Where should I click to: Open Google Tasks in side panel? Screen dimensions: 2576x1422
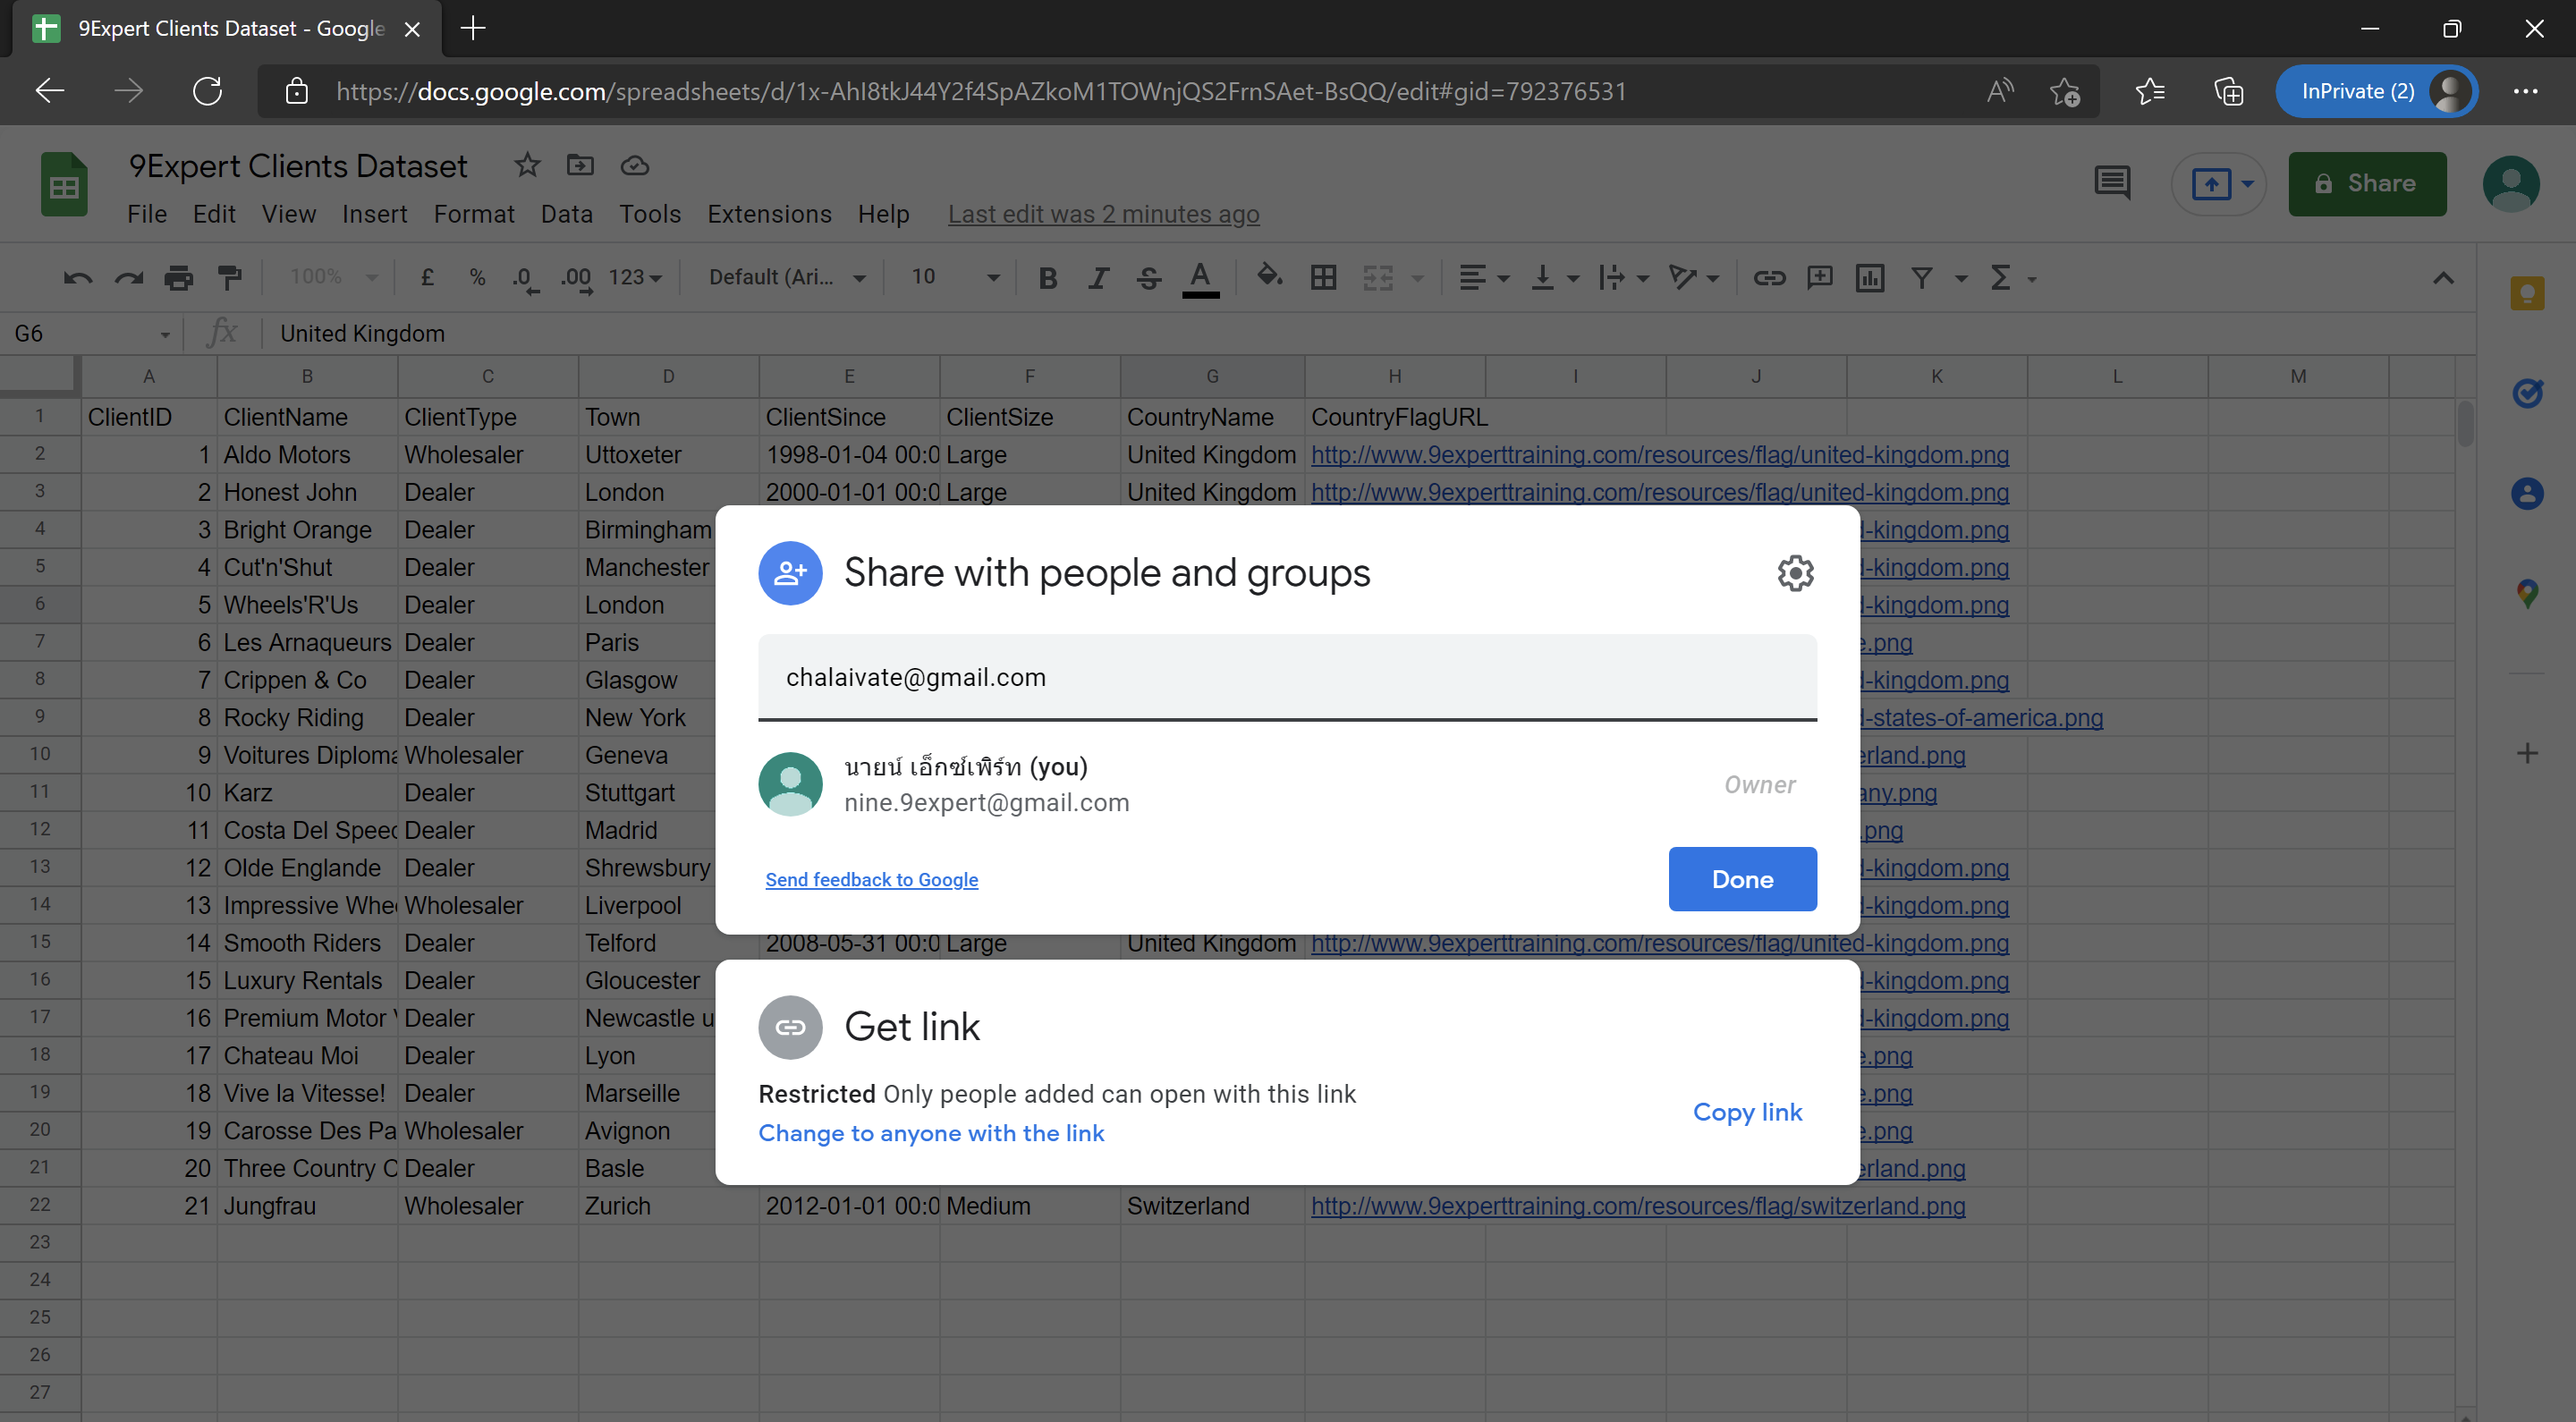point(2527,393)
